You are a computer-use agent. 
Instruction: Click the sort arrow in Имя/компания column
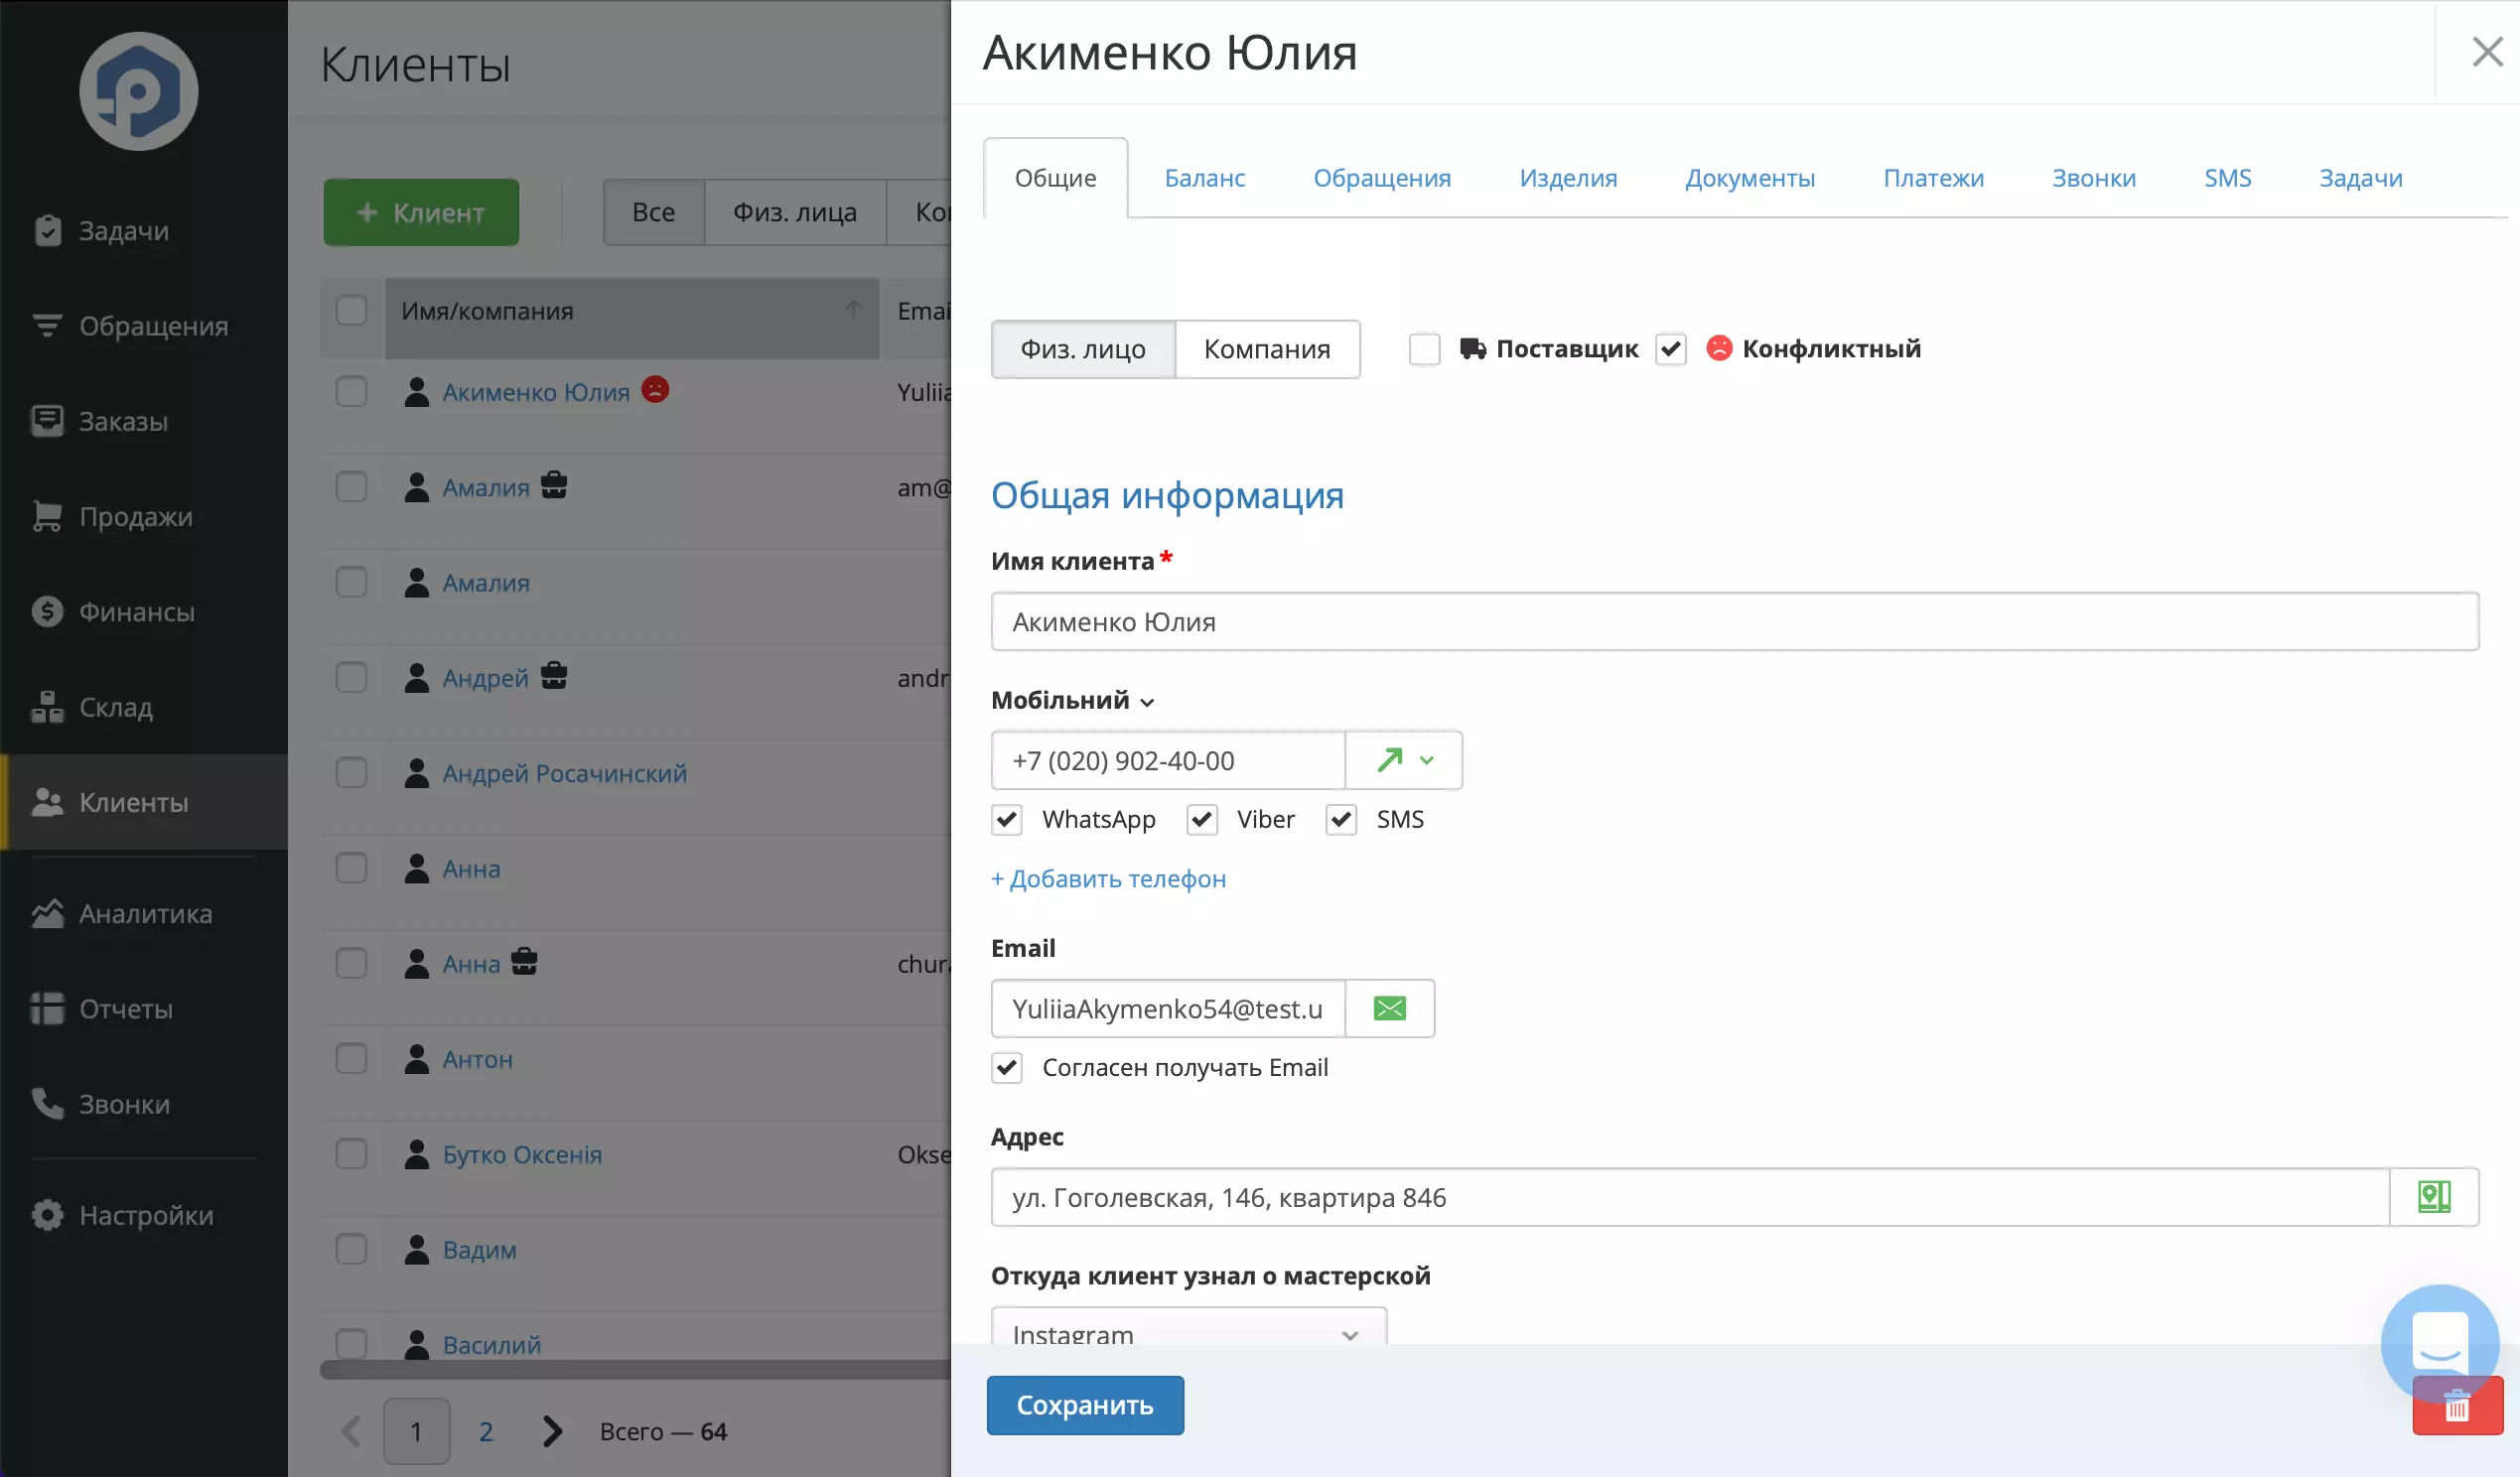853,310
